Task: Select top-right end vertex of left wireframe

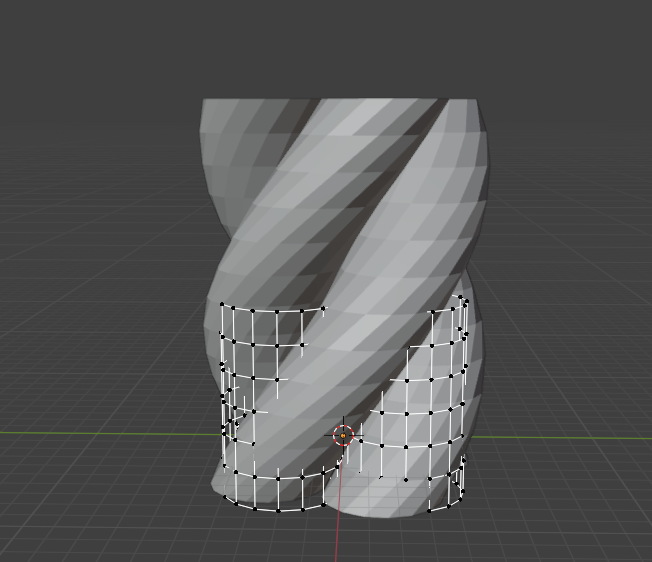Action: click(324, 309)
